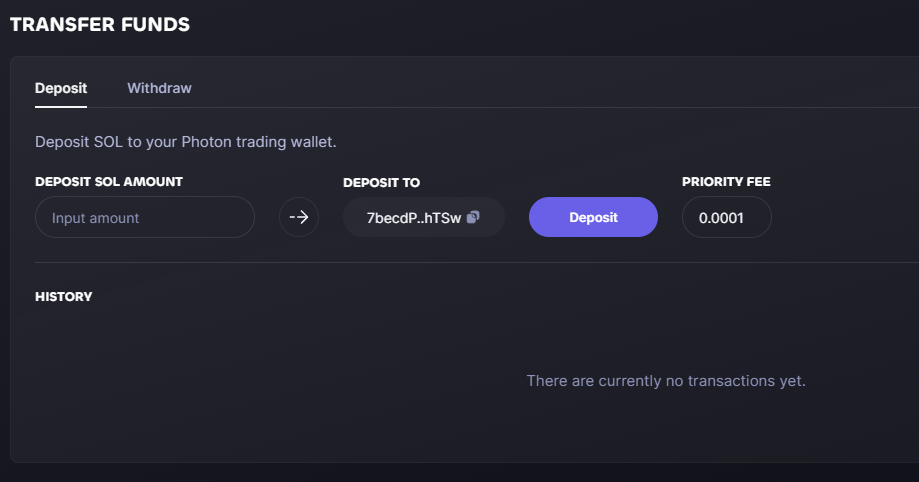This screenshot has width=919, height=482.
Task: Click the PRIORITY FEE label
Action: (726, 182)
